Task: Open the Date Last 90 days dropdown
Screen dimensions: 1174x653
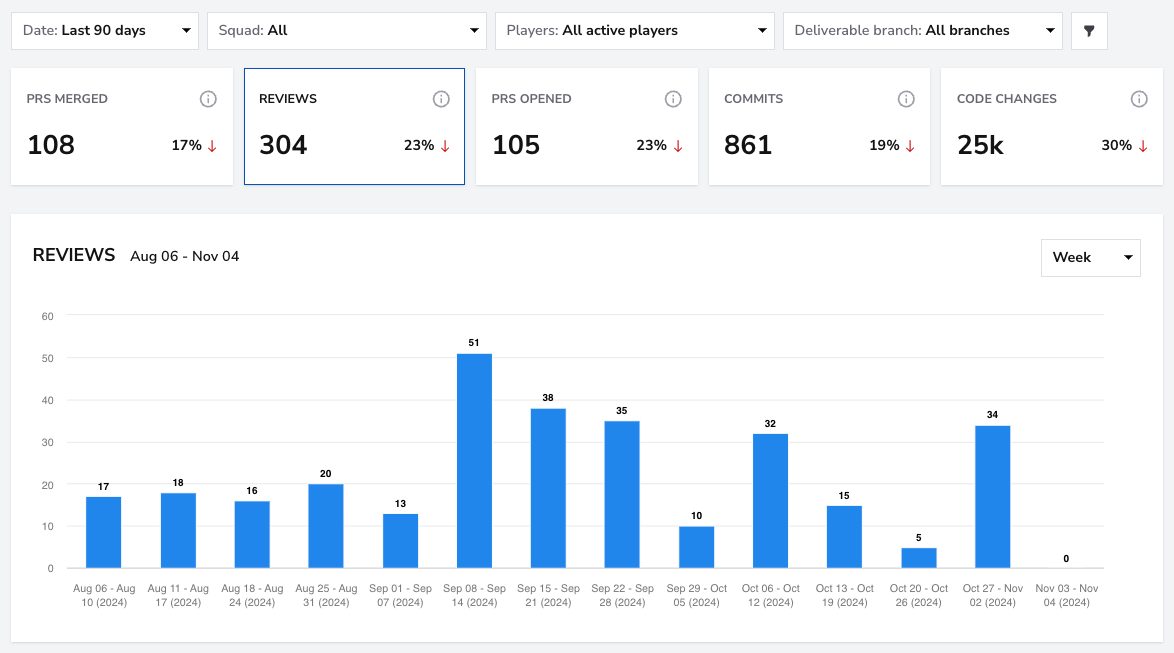Action: 105,31
